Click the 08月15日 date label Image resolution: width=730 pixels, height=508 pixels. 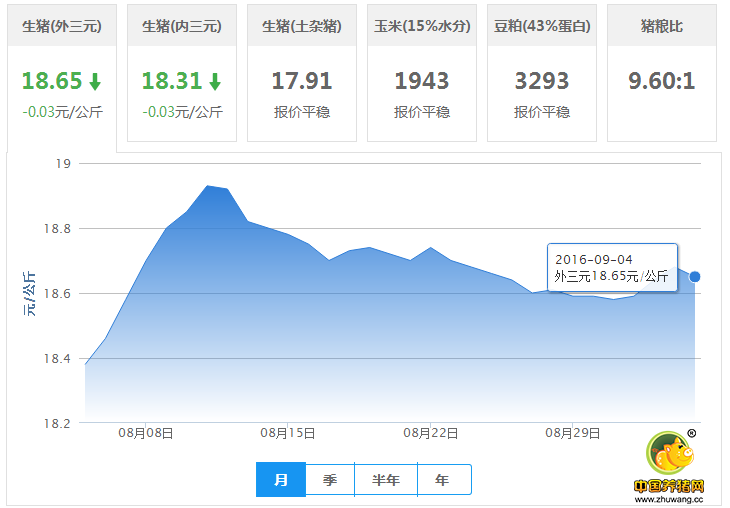tap(288, 433)
